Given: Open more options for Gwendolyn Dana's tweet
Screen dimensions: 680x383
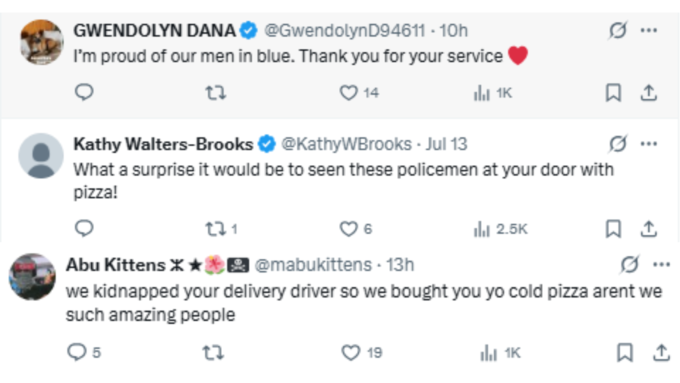Looking at the screenshot, I should pos(649,30).
